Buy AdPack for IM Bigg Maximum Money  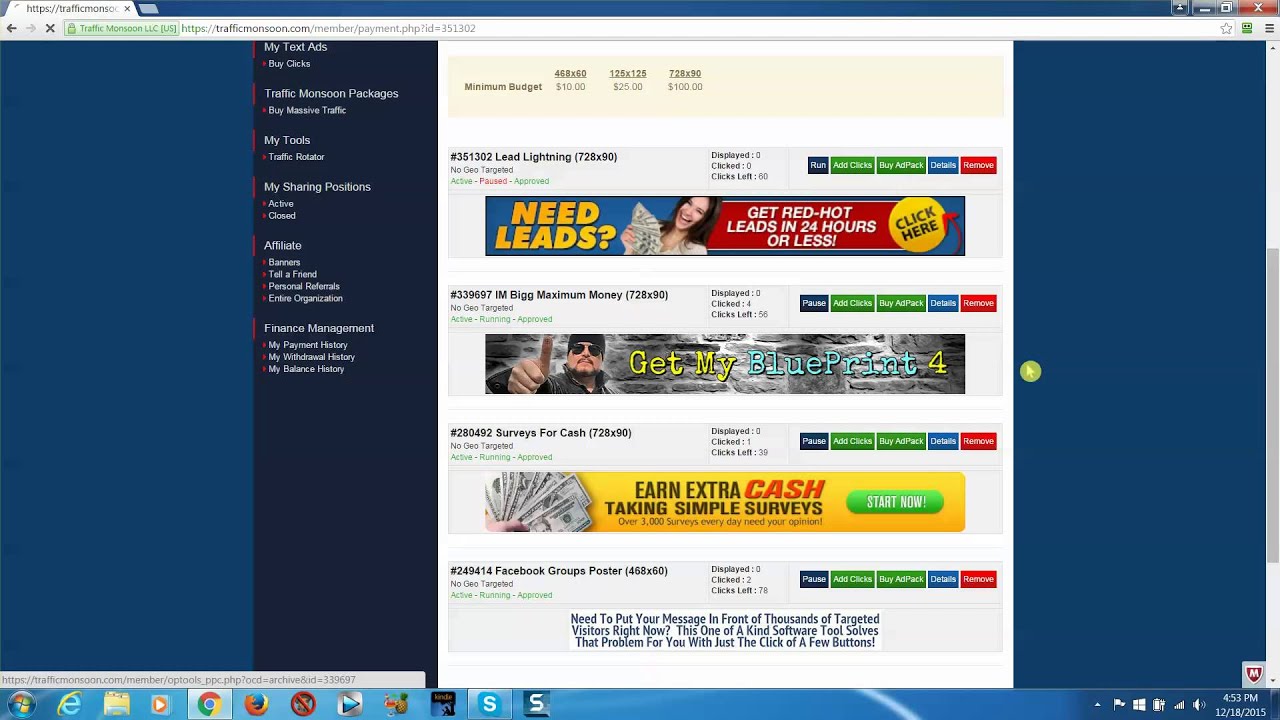901,303
